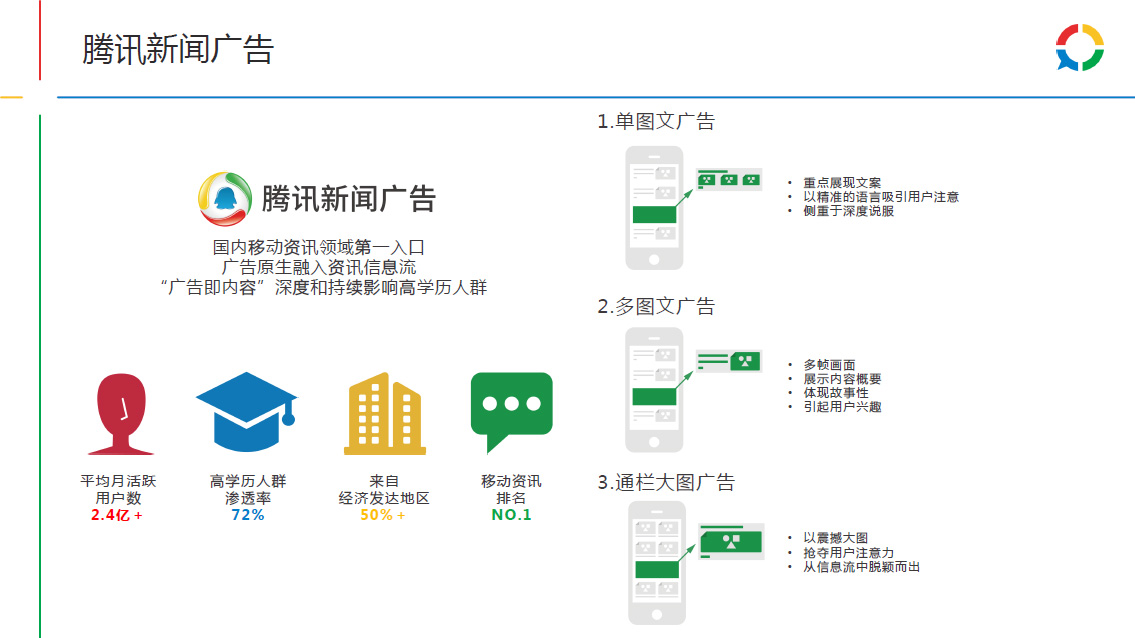The width and height of the screenshot is (1135, 638).
Task: Click the bullet 引起用户兴趣
Action: [x=842, y=407]
